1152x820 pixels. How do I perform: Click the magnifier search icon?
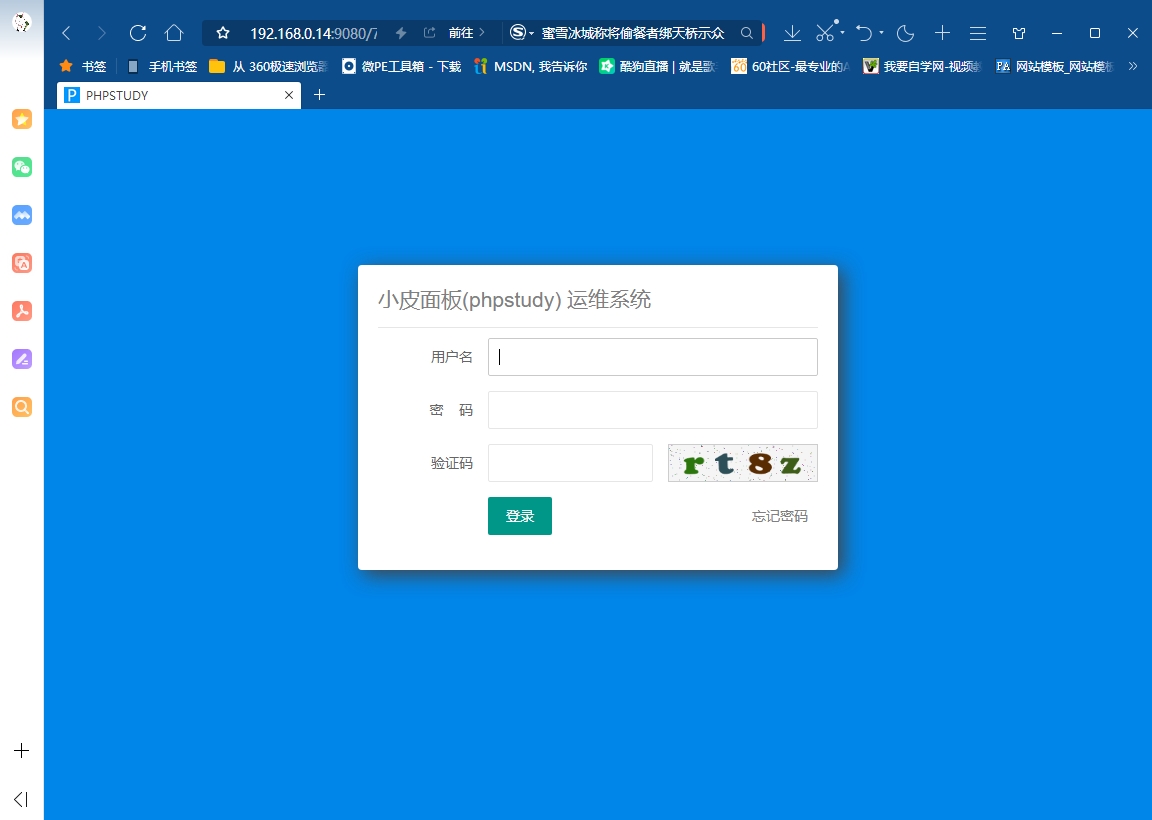746,33
